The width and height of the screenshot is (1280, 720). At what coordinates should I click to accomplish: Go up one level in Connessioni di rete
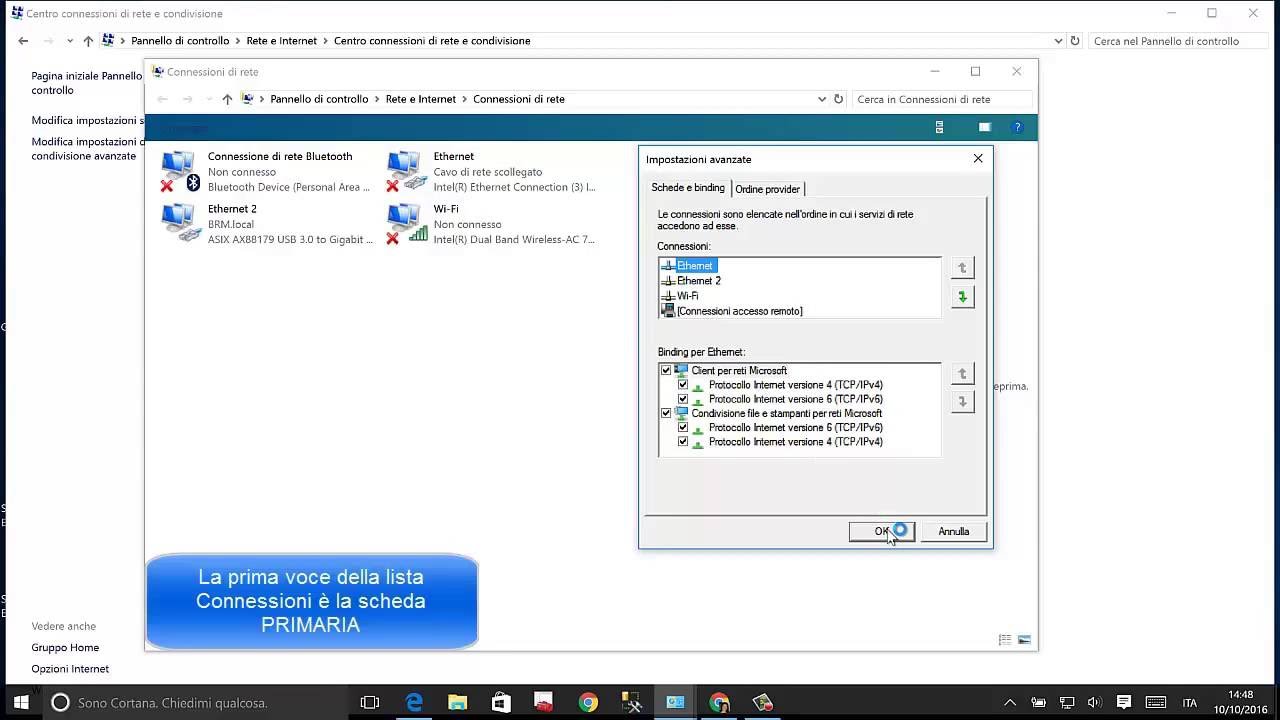click(x=227, y=99)
